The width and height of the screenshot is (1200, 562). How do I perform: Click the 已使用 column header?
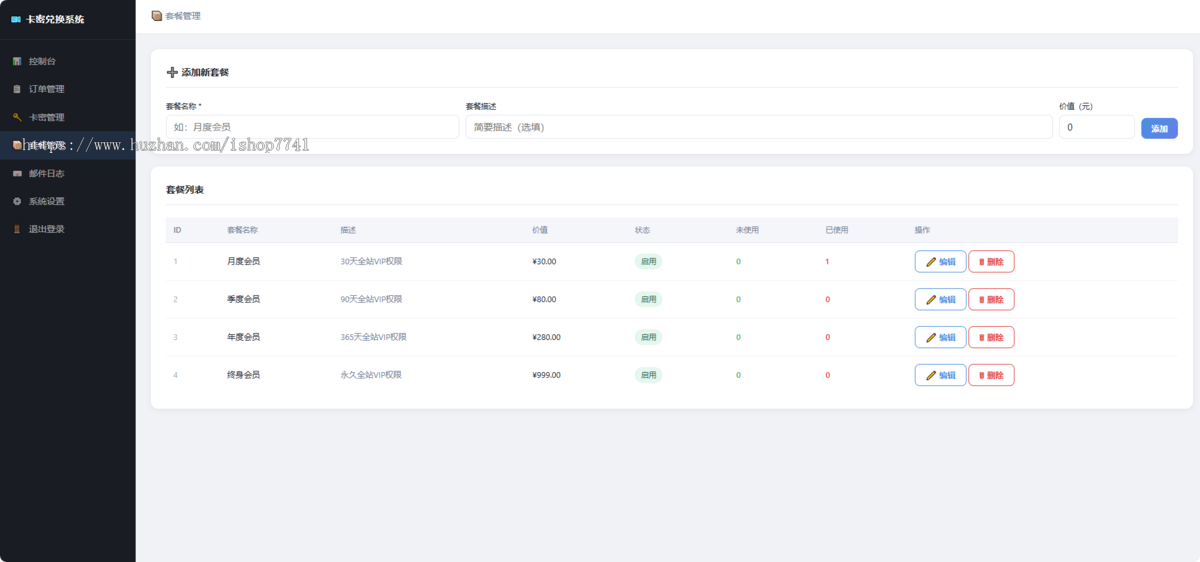[836, 230]
